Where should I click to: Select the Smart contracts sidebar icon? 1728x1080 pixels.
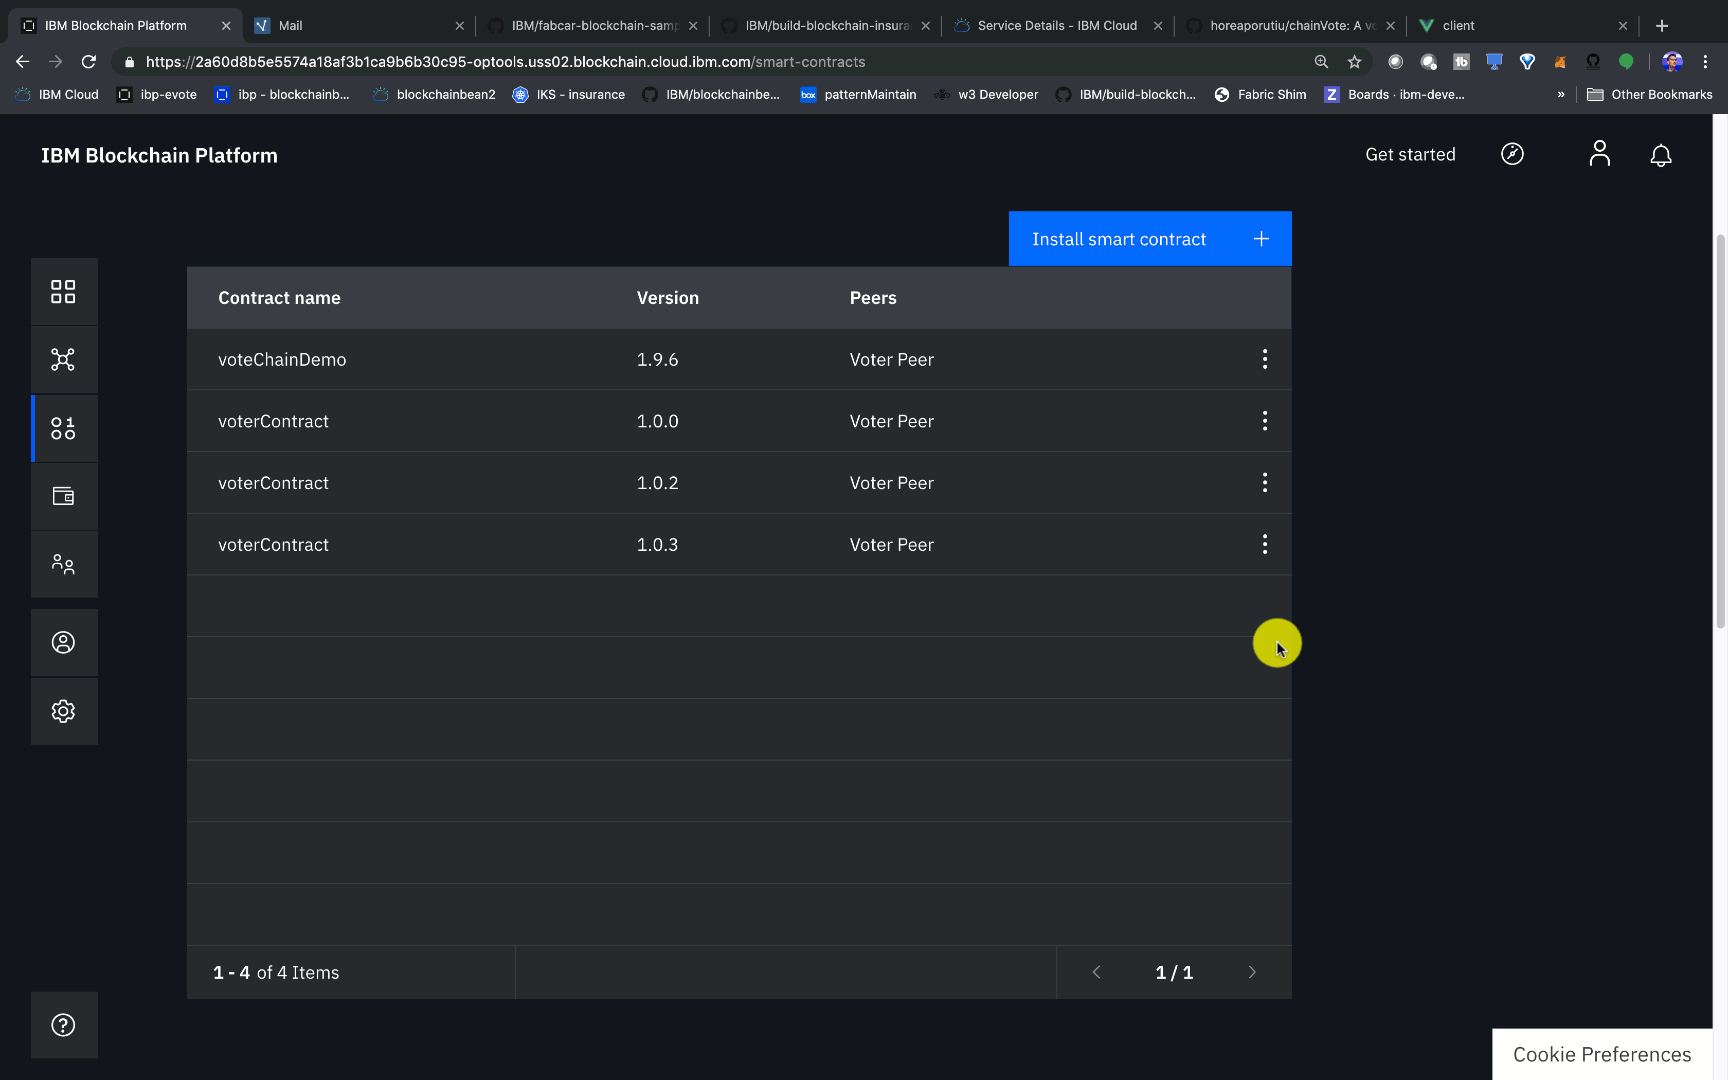63,428
